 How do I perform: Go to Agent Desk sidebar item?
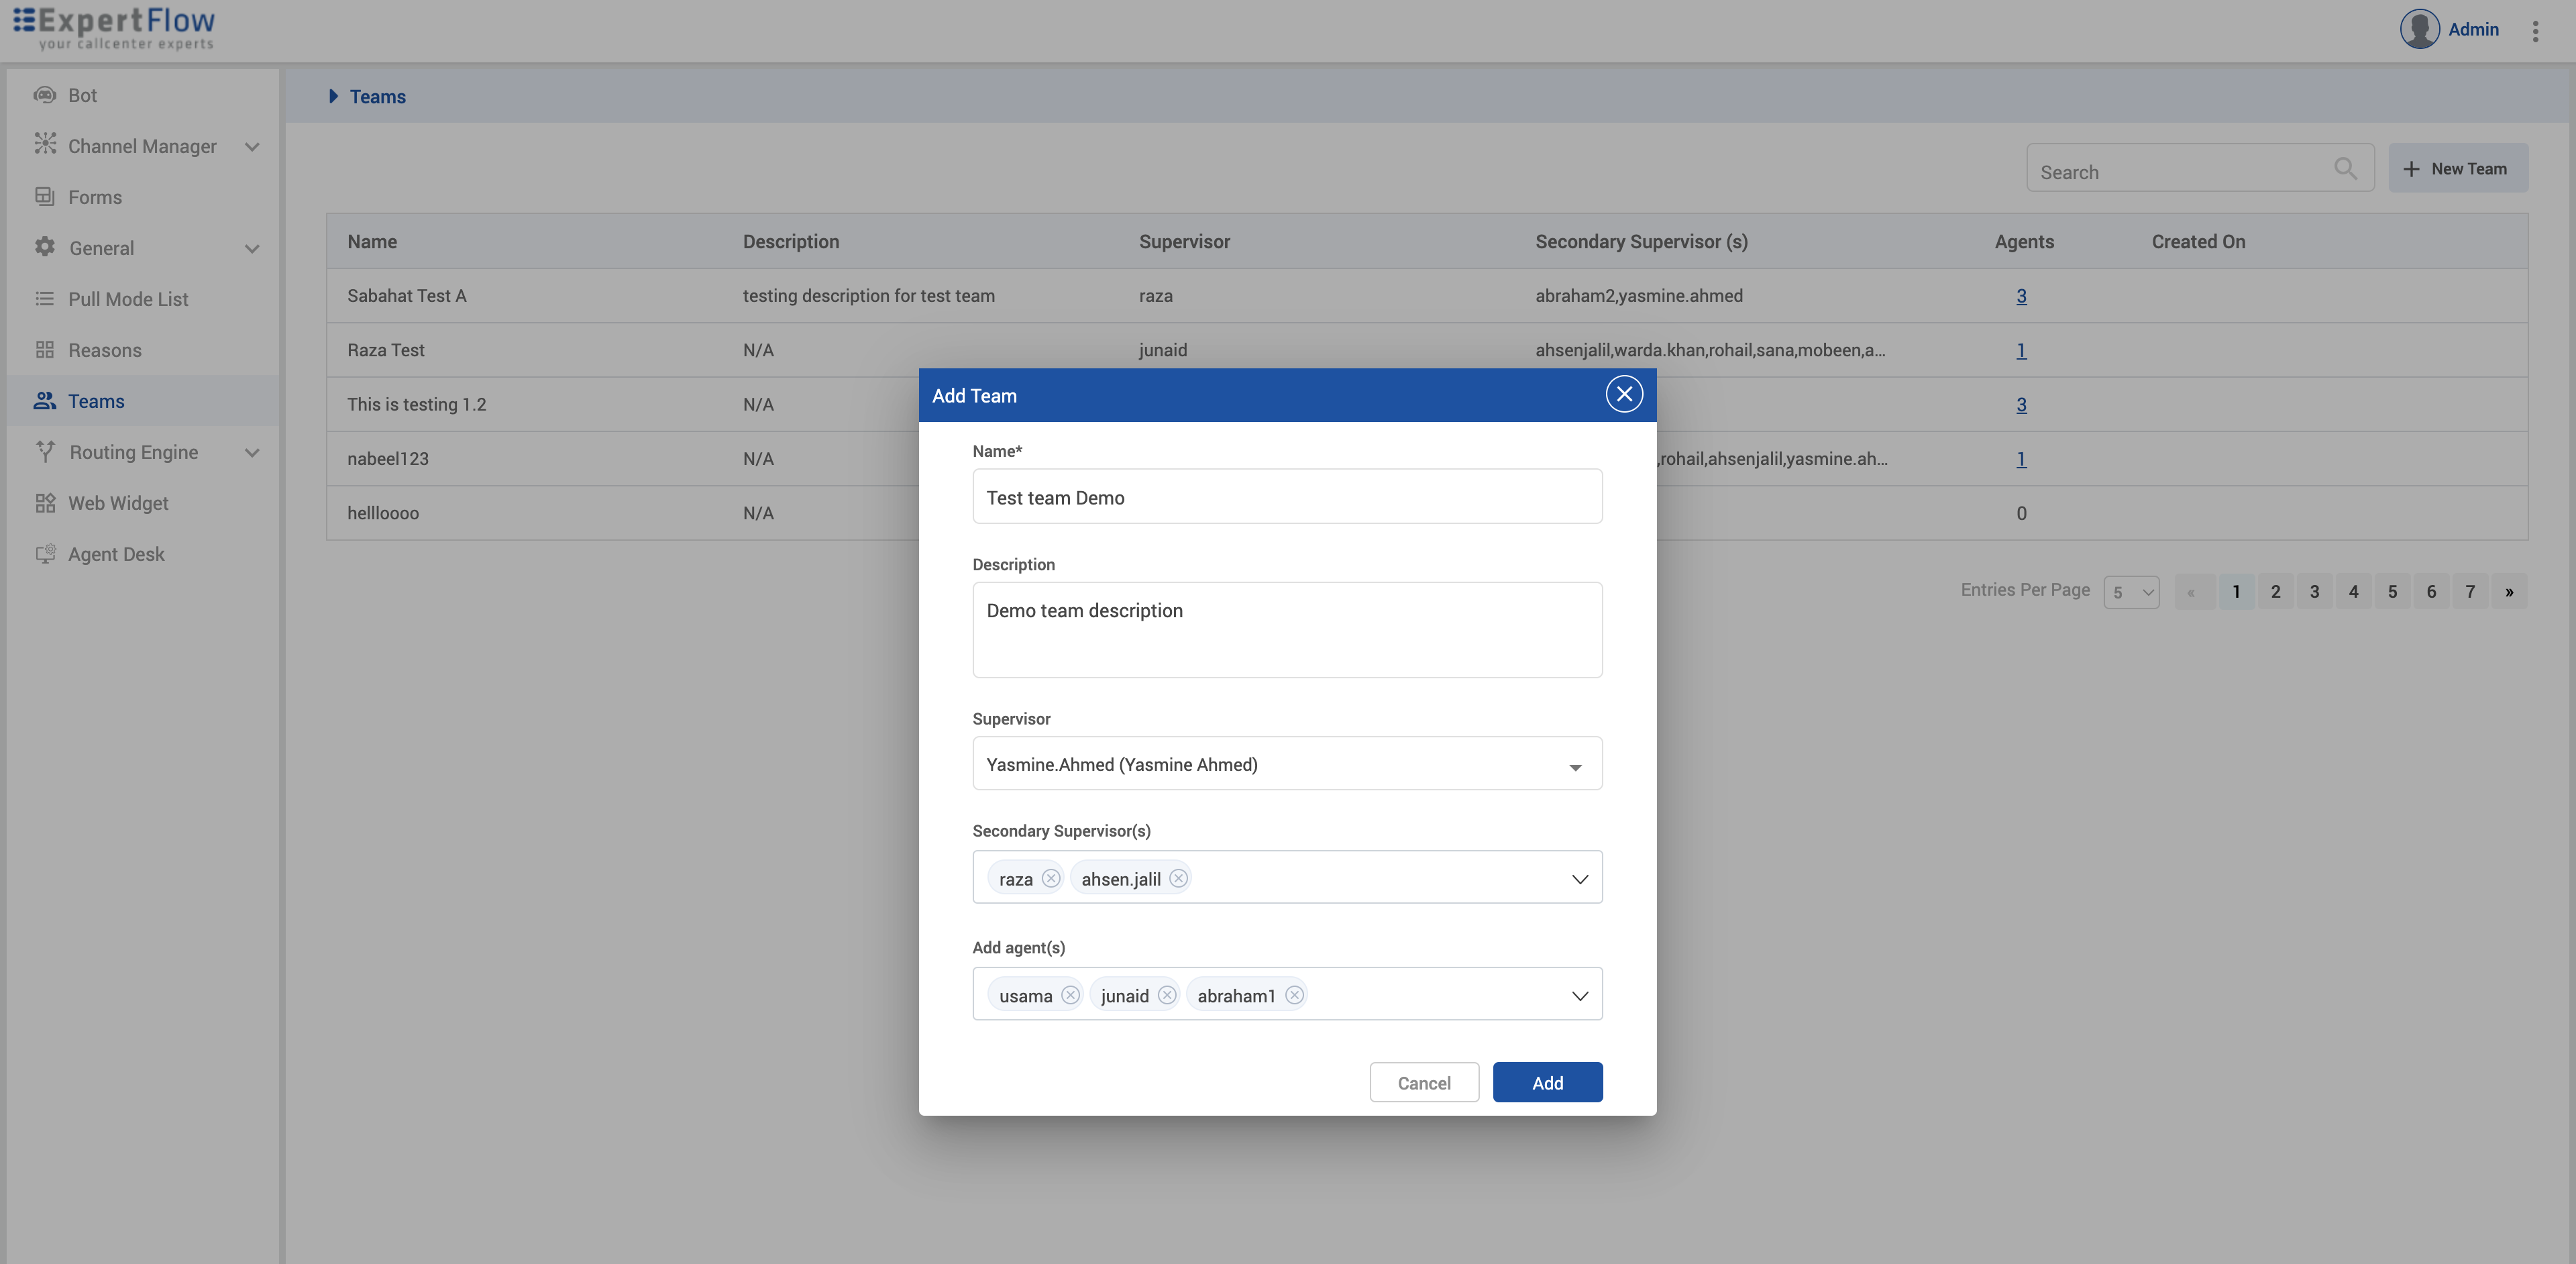point(116,554)
